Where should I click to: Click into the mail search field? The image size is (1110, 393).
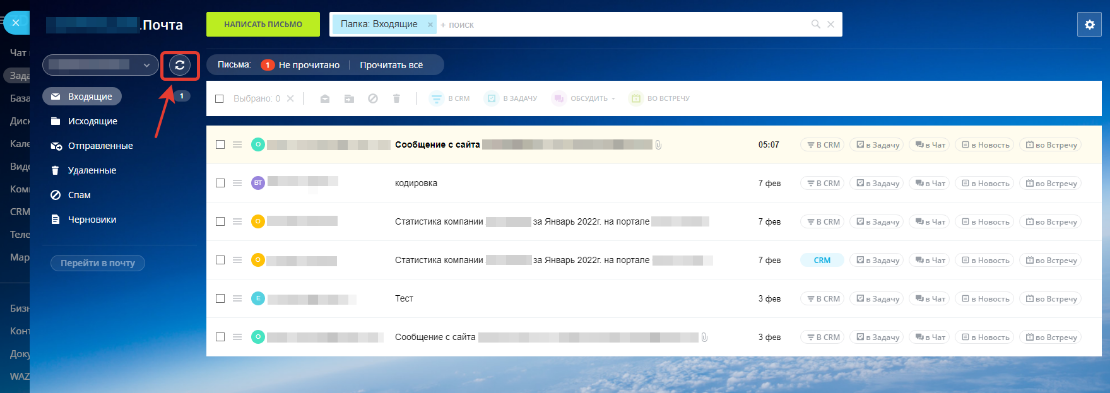[x=623, y=24]
